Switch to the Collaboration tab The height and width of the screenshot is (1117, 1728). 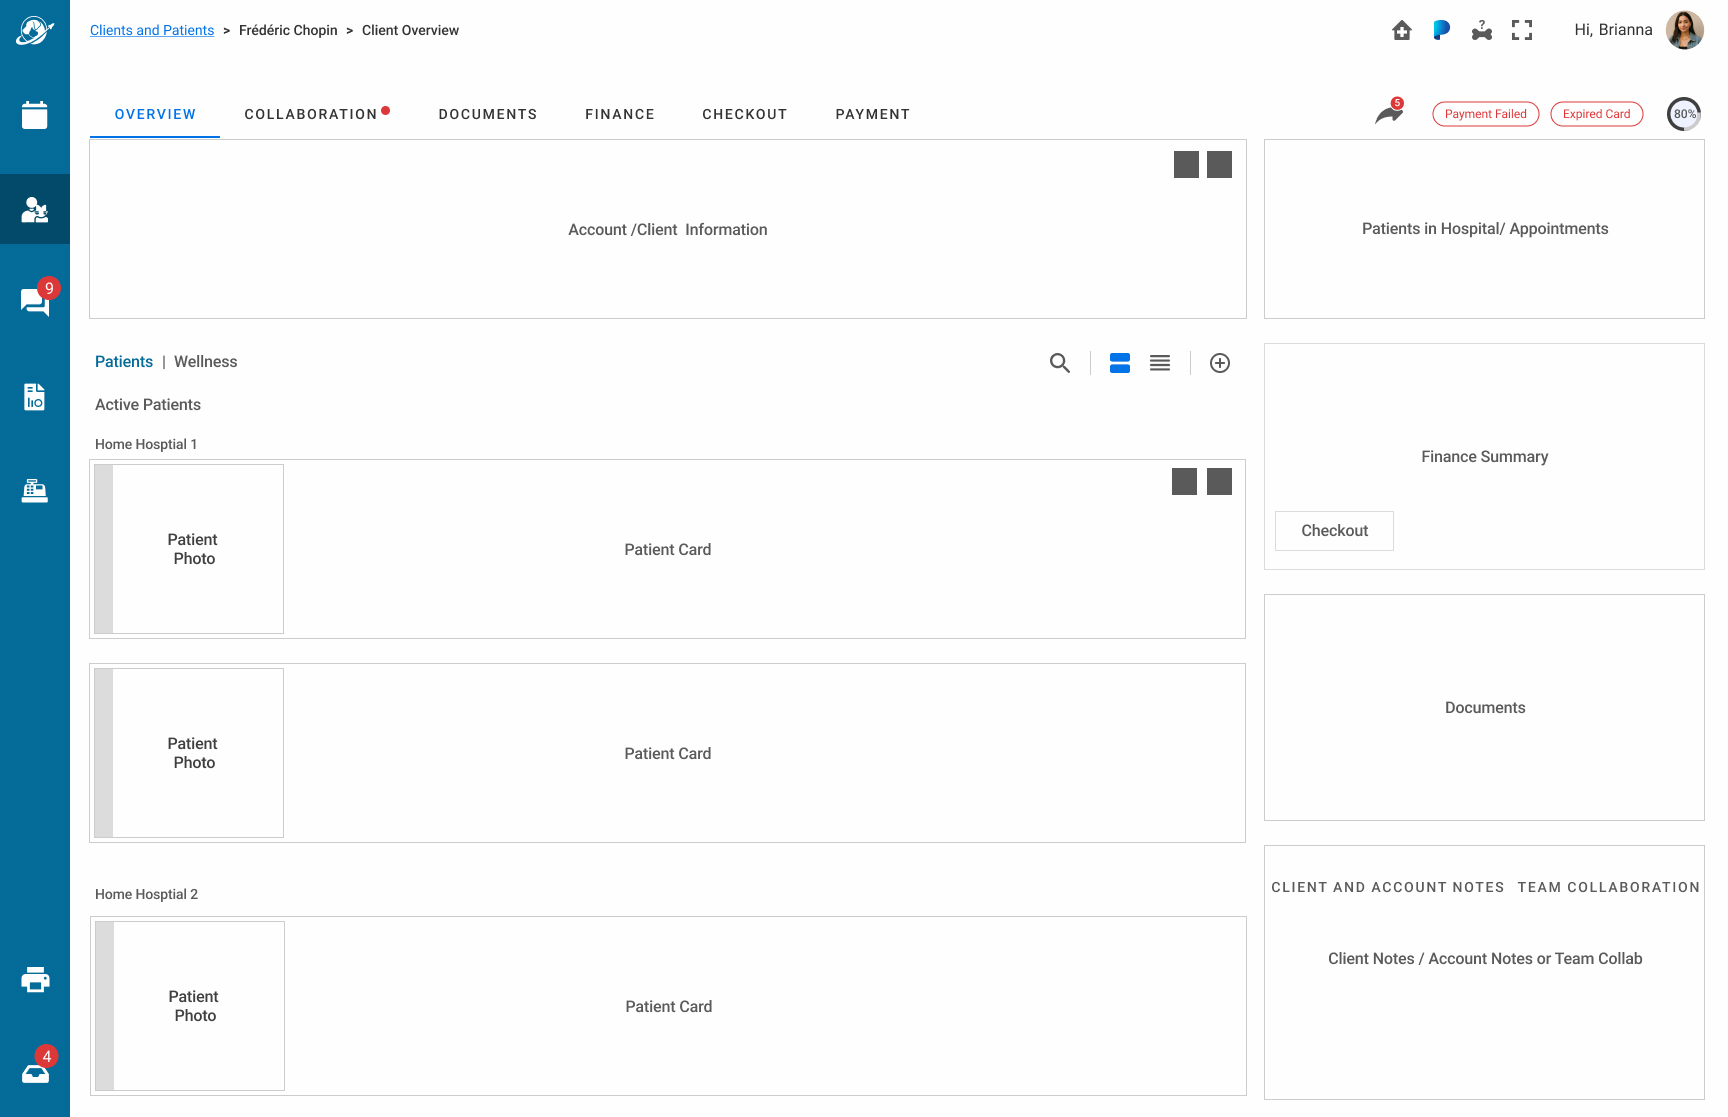coord(311,114)
